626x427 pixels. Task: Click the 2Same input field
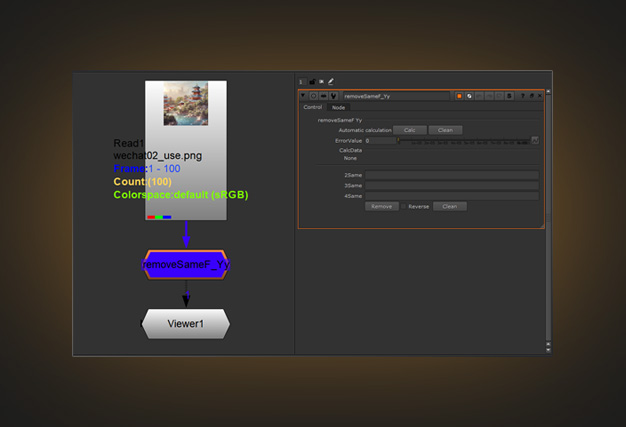tap(451, 175)
